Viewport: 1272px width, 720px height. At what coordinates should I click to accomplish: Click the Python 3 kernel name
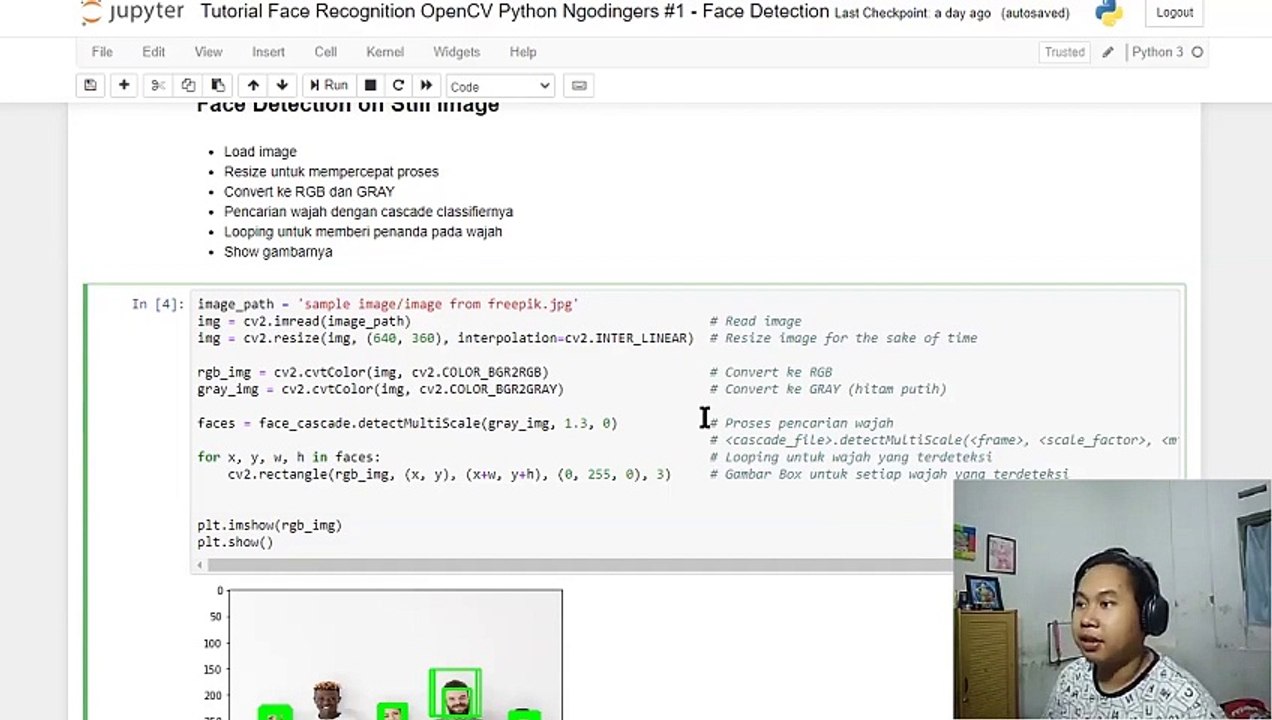coord(1157,52)
